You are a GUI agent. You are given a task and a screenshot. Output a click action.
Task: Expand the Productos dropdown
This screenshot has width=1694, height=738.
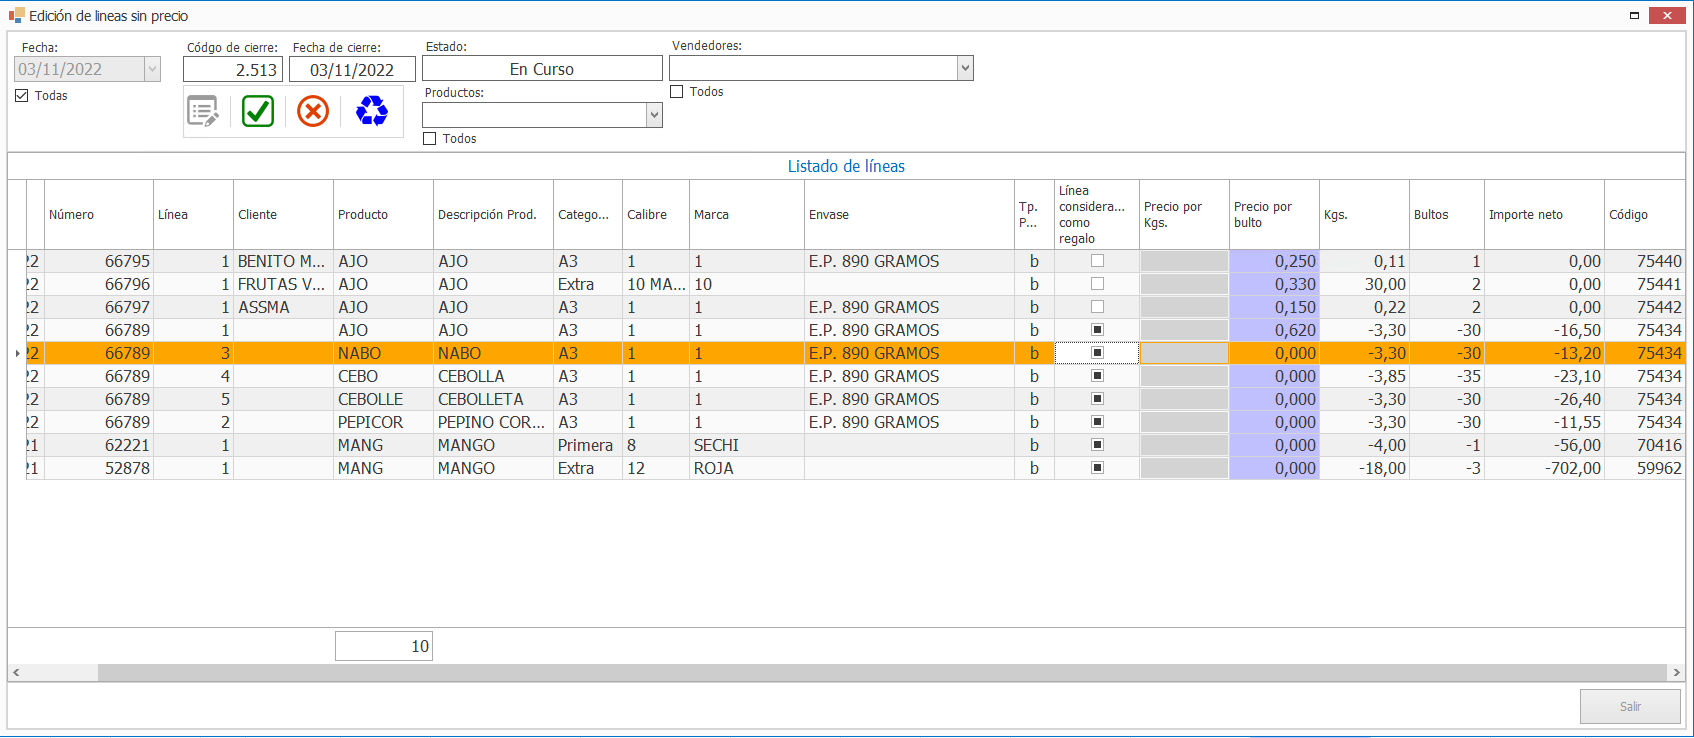654,115
